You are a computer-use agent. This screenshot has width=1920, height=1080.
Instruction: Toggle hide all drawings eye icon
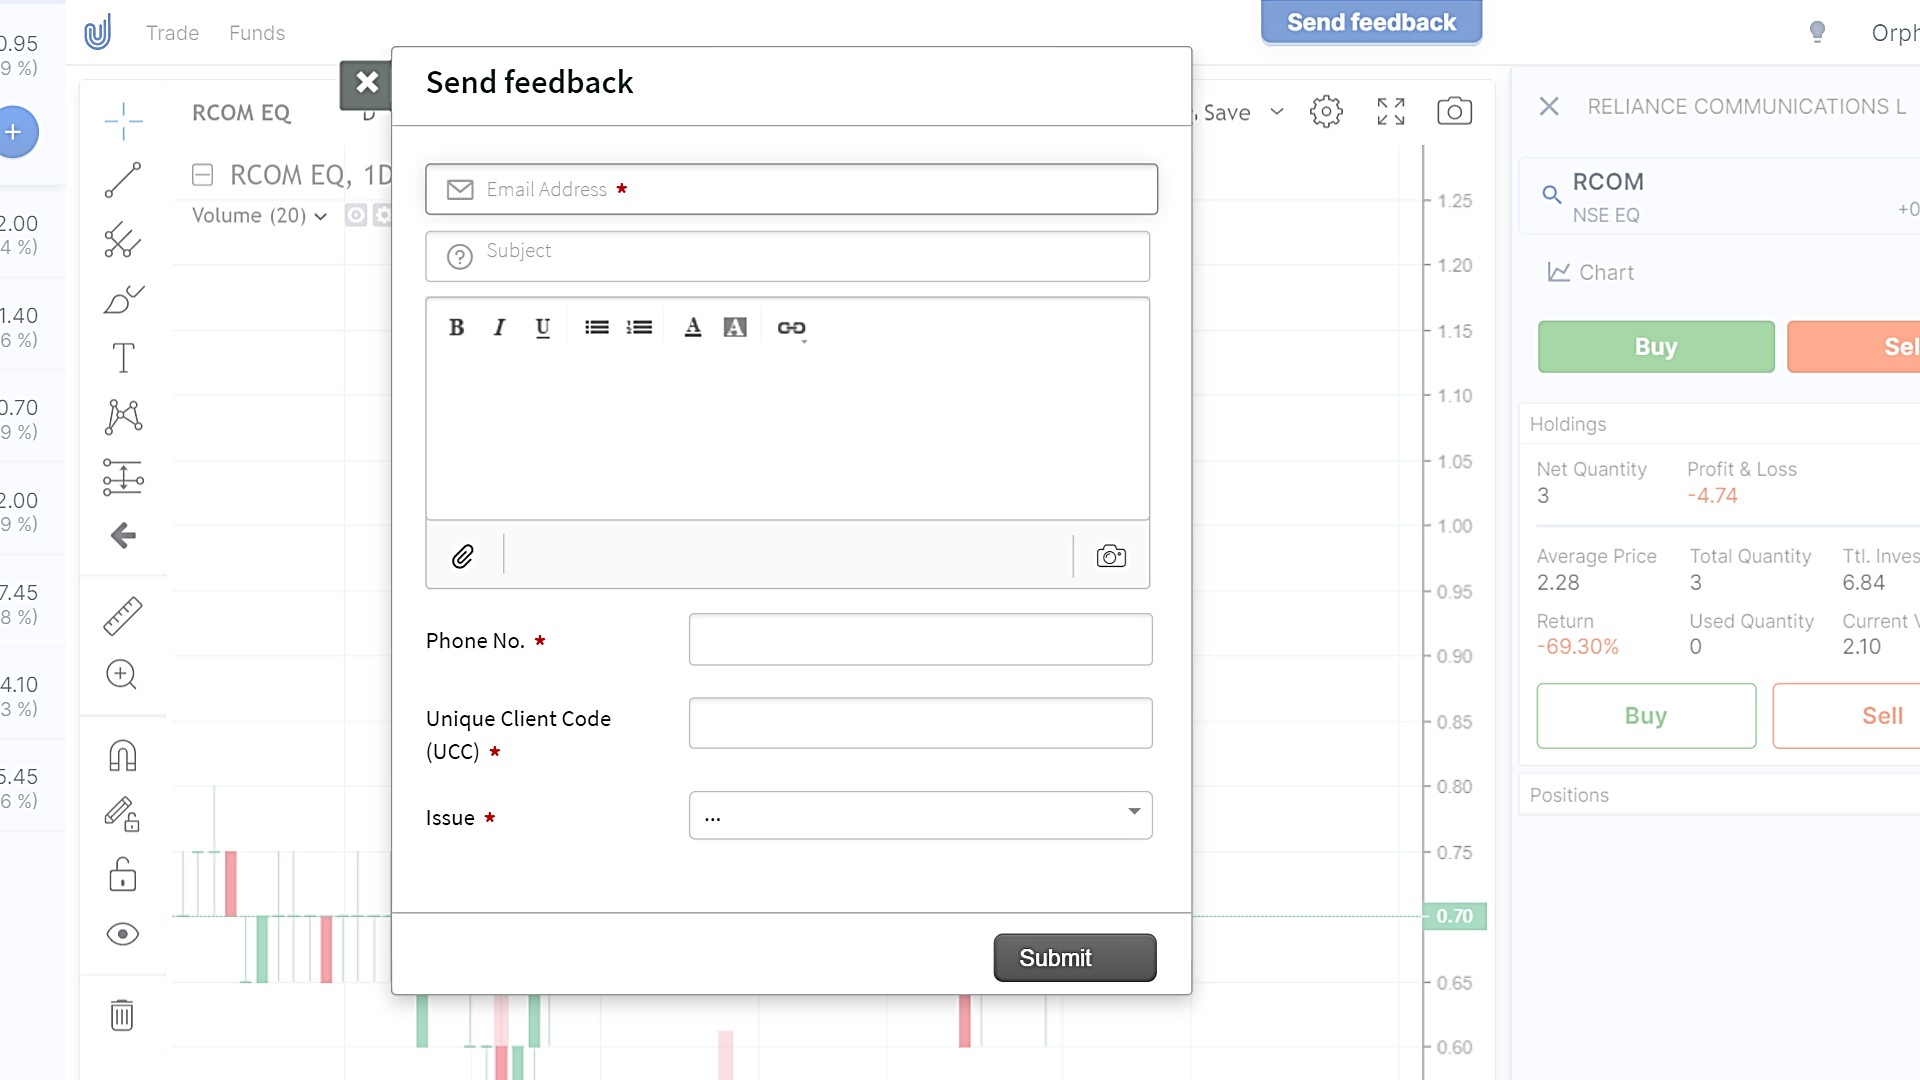[122, 934]
